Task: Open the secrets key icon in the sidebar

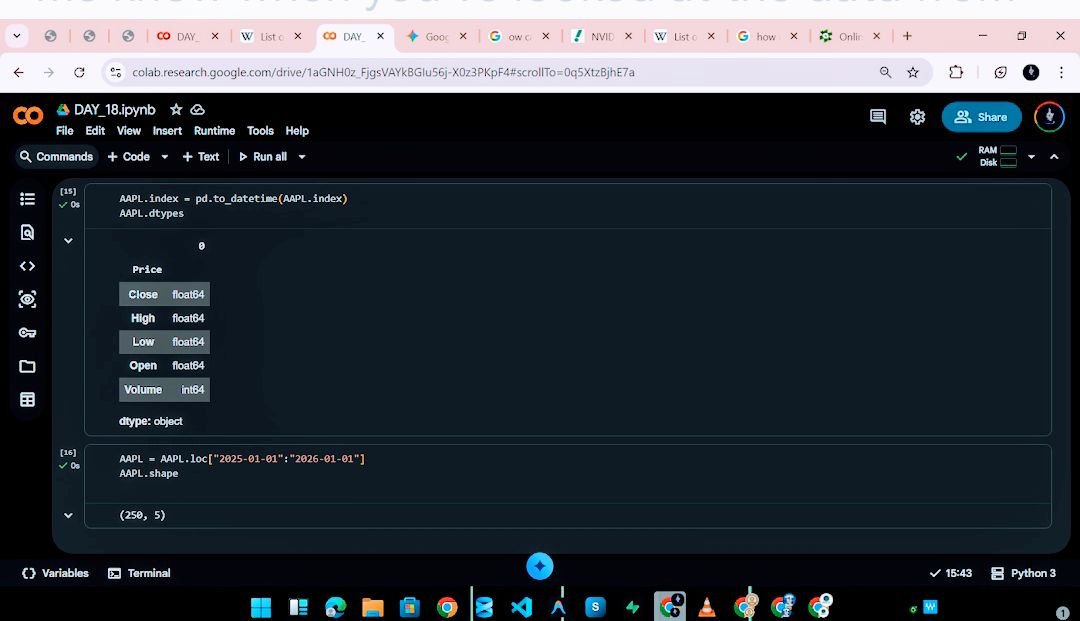Action: (28, 333)
